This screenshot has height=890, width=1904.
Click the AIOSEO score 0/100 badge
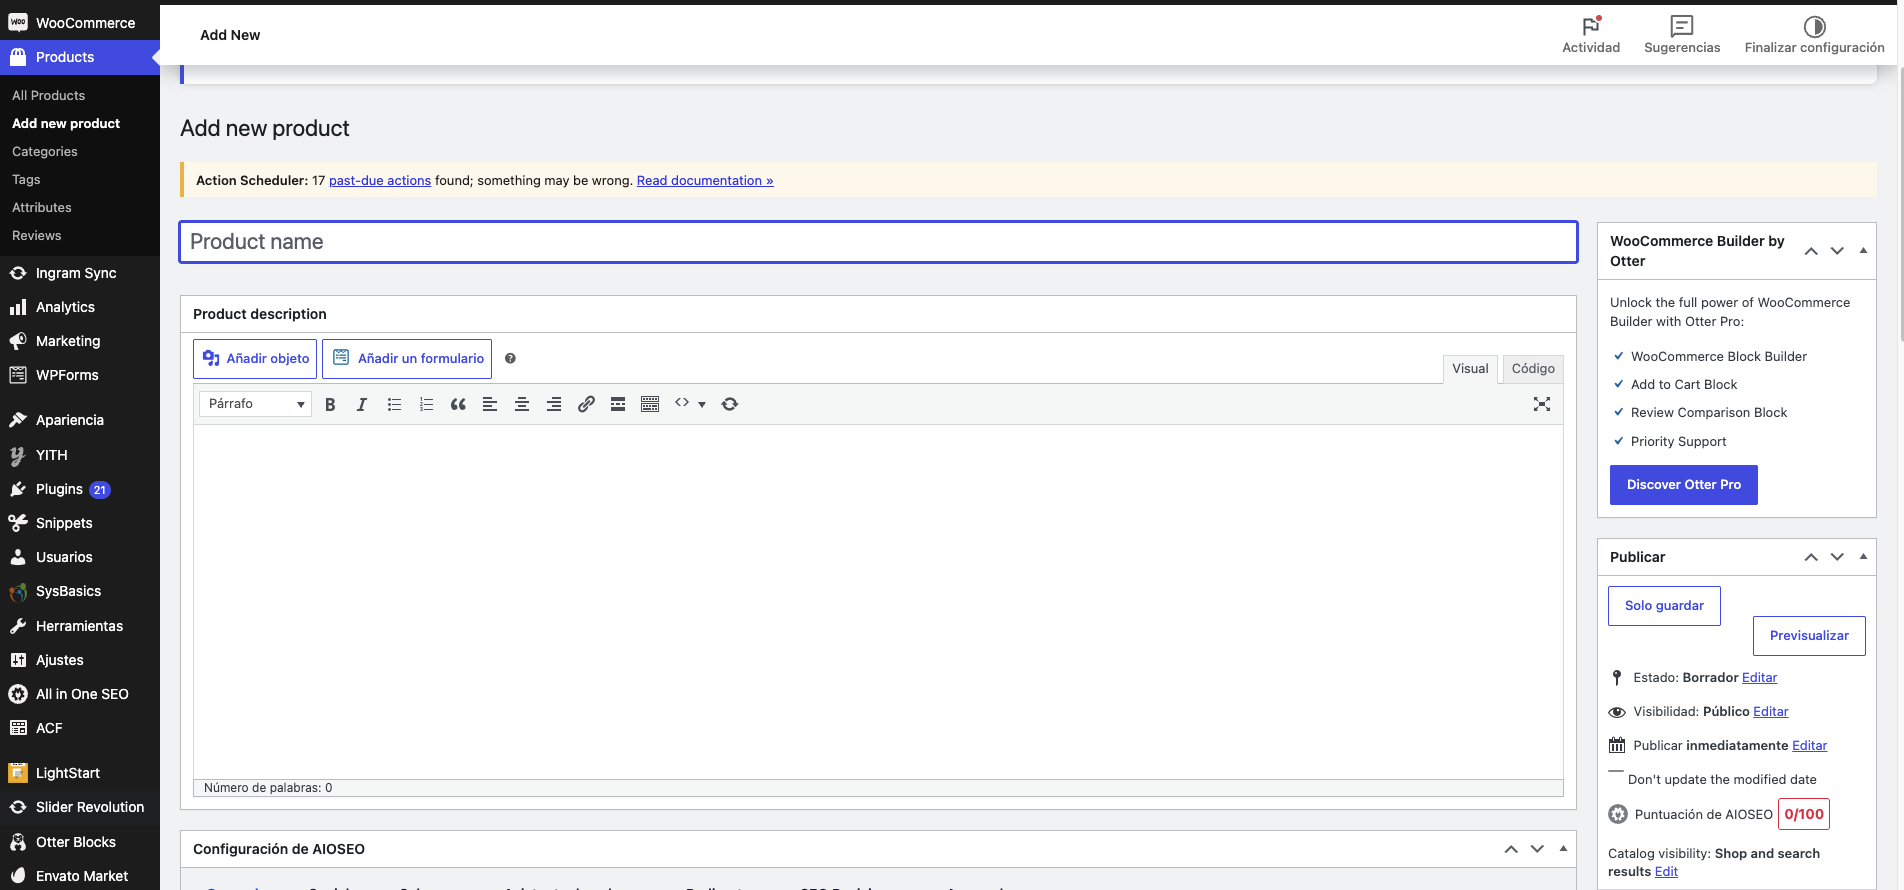tap(1804, 814)
